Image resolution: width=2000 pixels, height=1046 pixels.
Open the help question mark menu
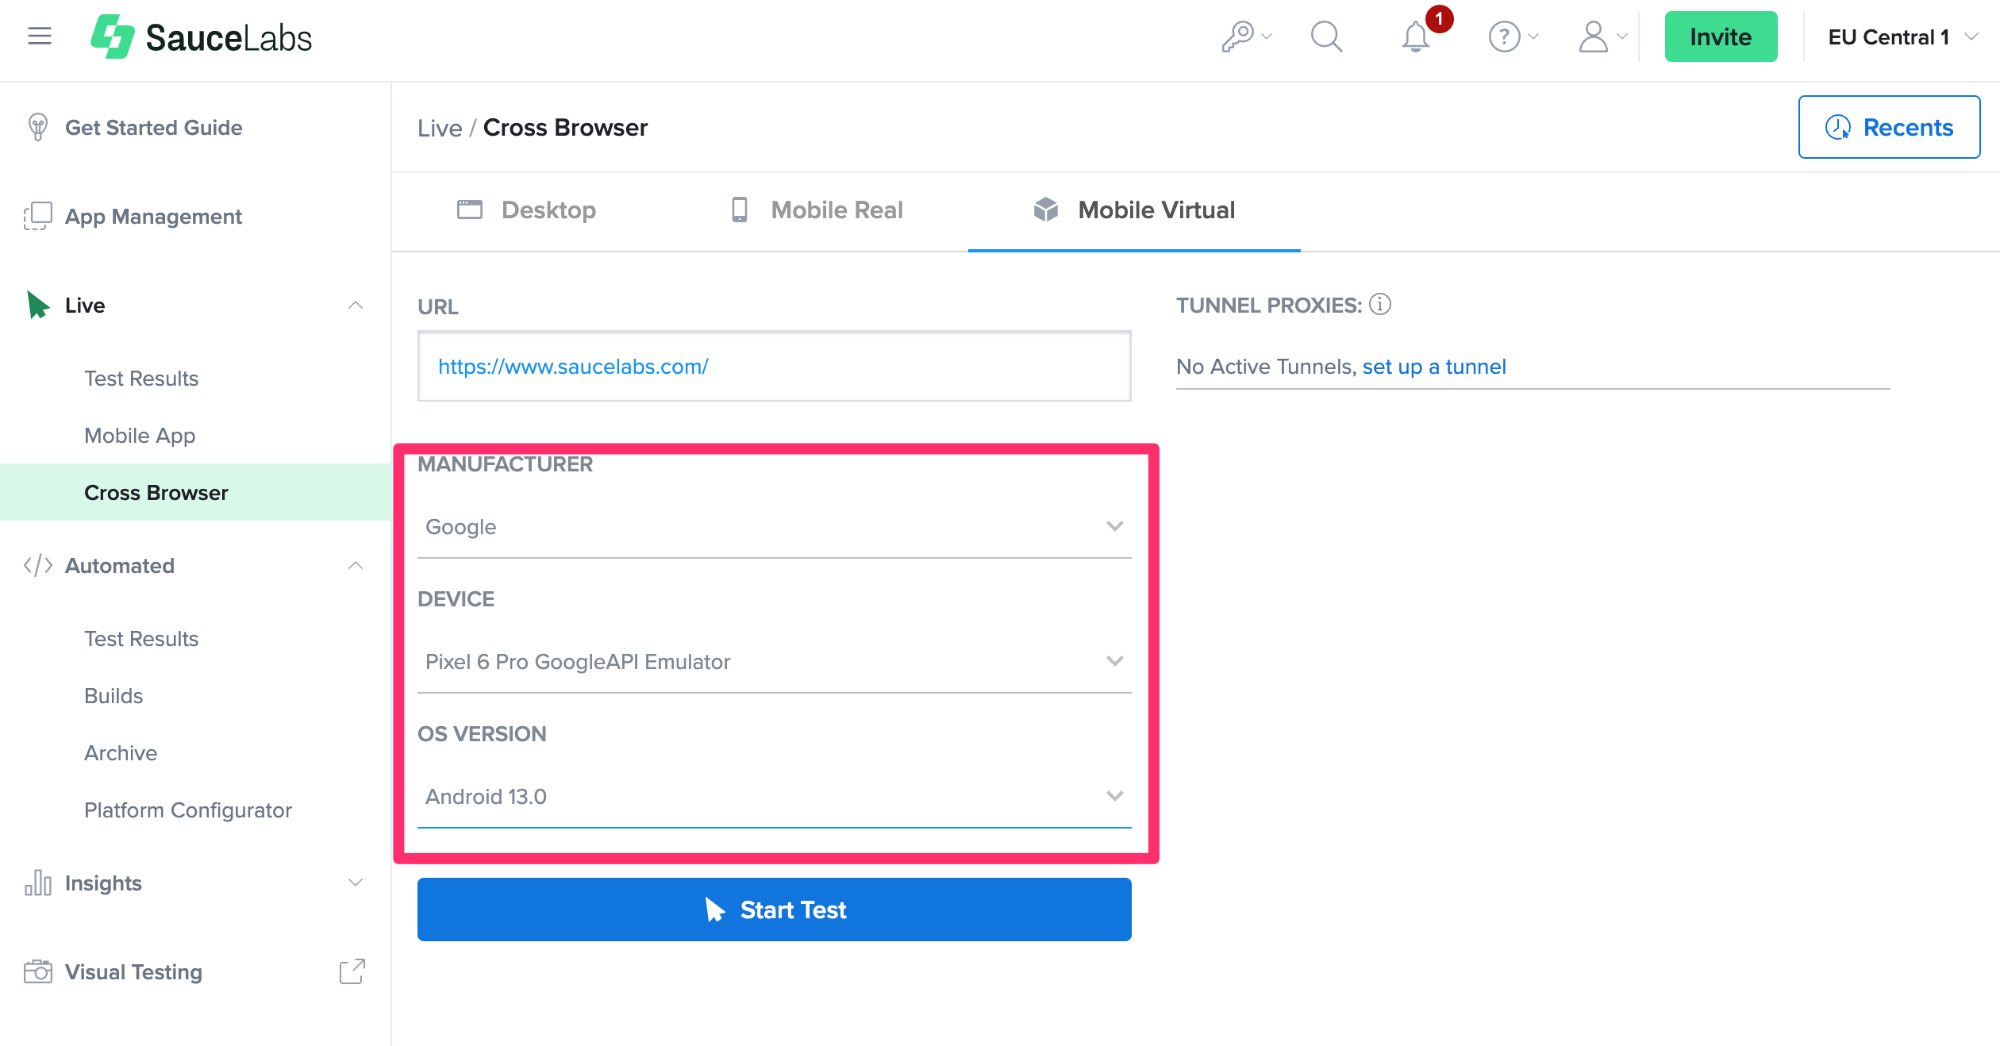[1513, 37]
